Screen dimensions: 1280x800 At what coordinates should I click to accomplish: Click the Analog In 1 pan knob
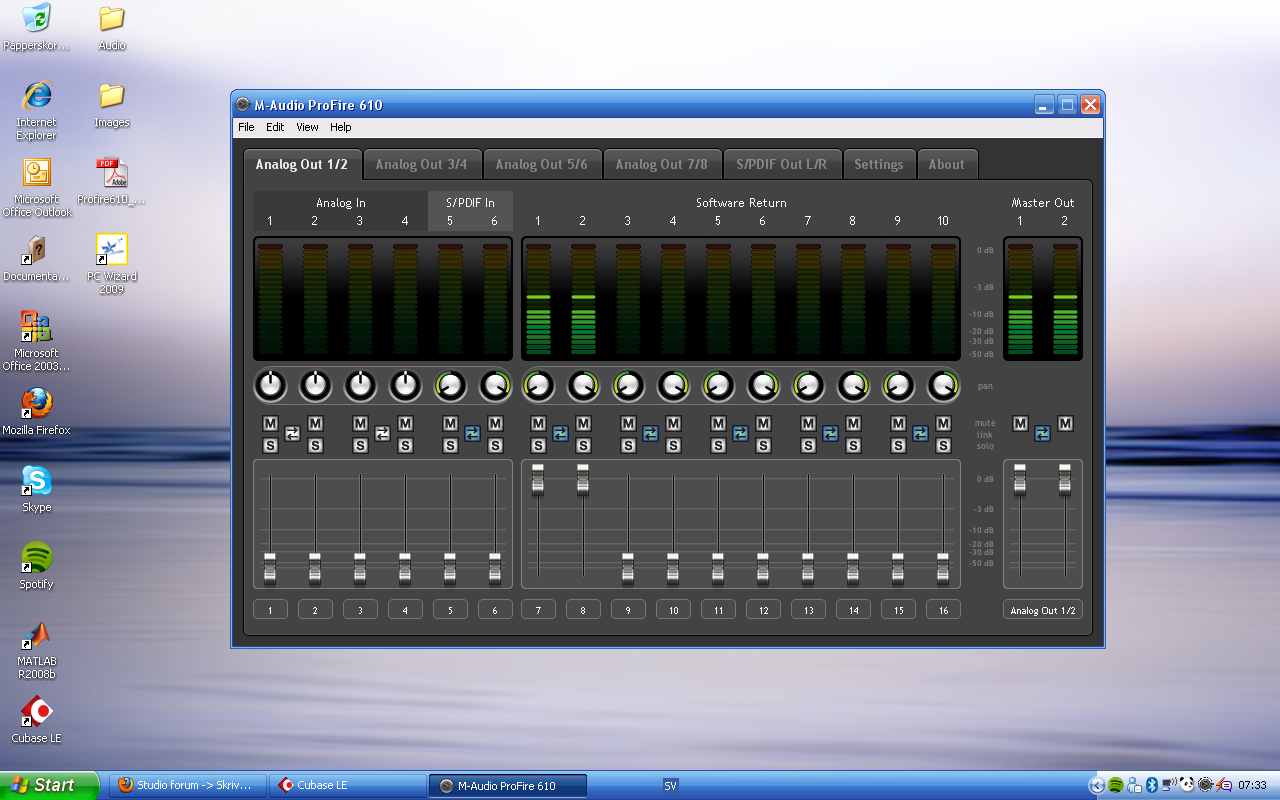tap(270, 385)
